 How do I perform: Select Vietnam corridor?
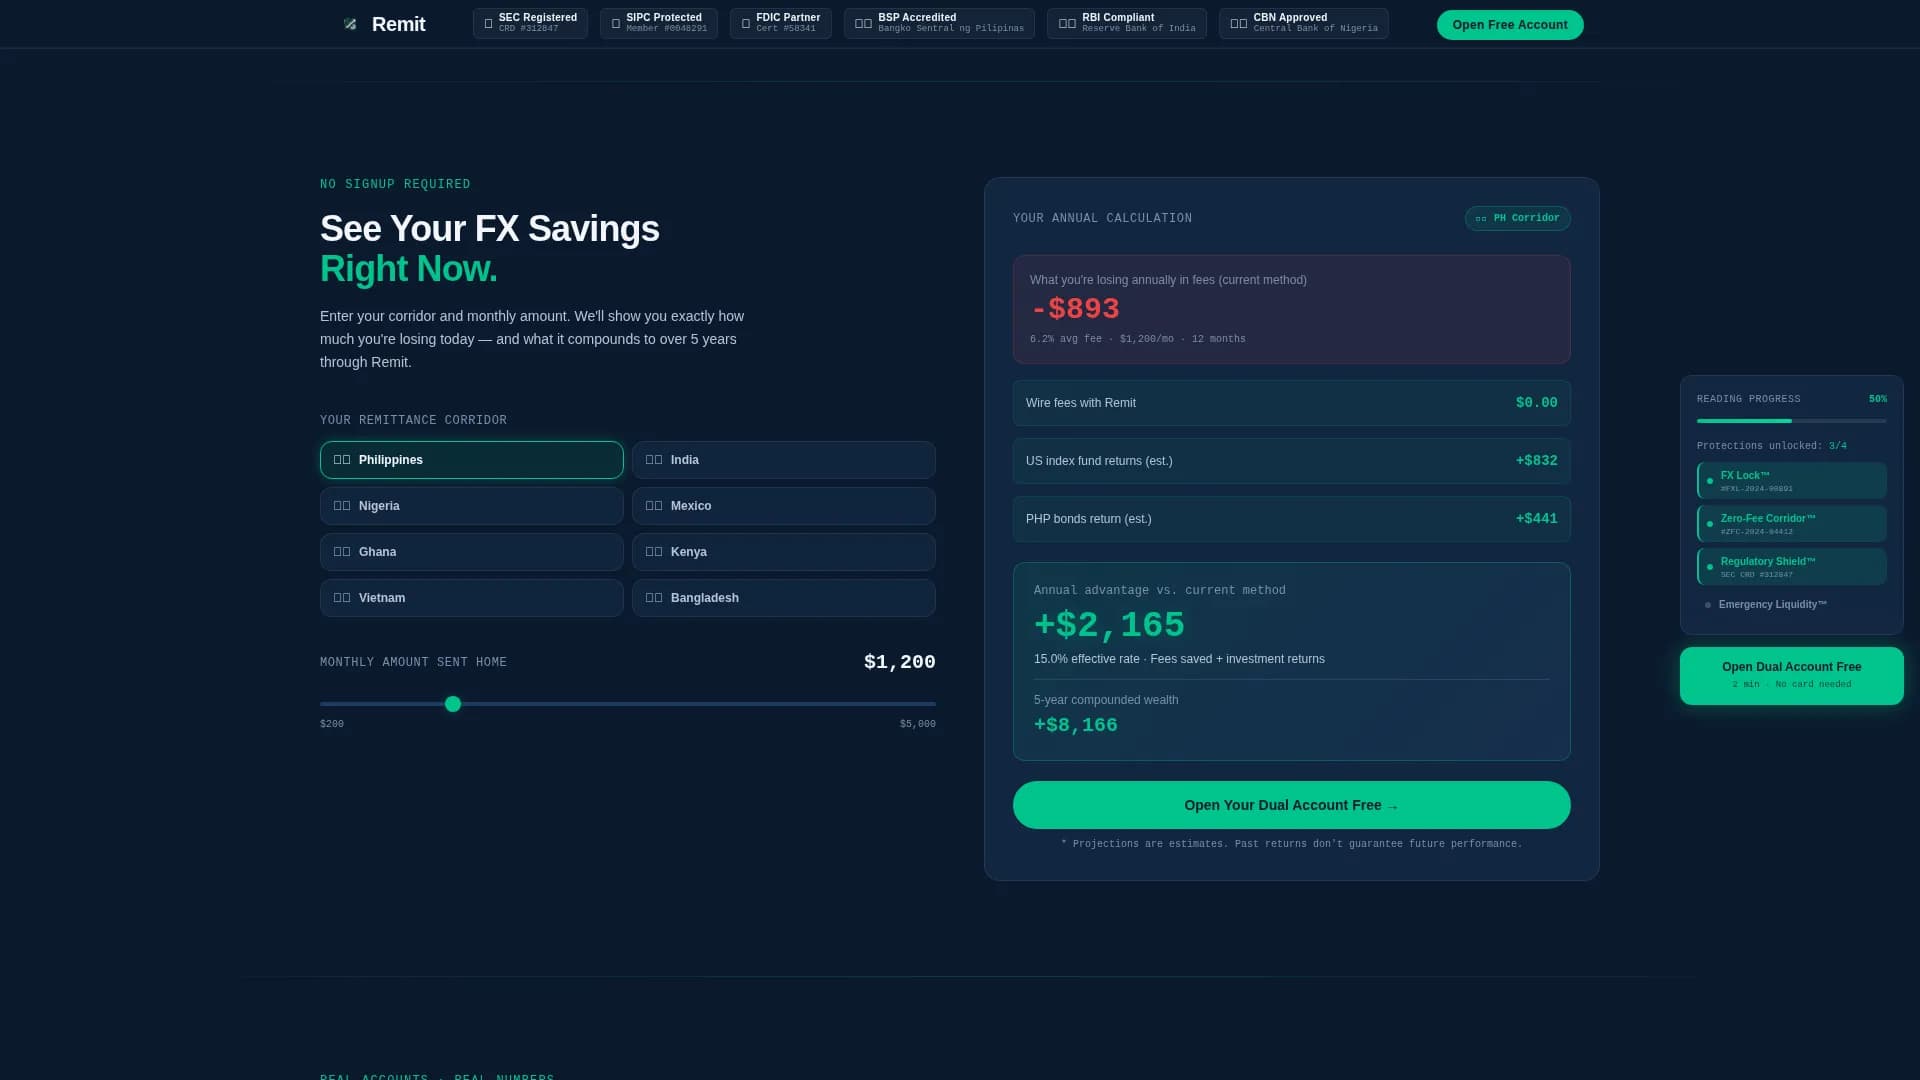click(x=471, y=598)
